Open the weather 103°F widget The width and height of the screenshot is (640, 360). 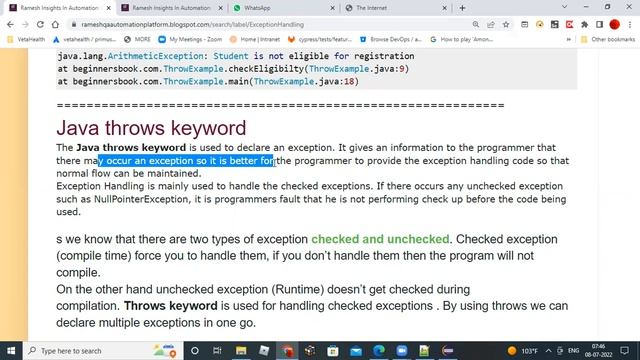(522, 351)
